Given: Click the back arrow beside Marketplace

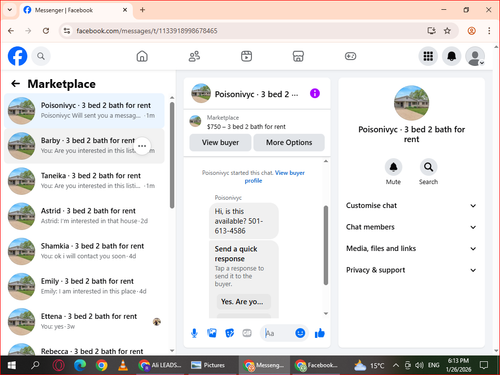Looking at the screenshot, I should coord(16,84).
